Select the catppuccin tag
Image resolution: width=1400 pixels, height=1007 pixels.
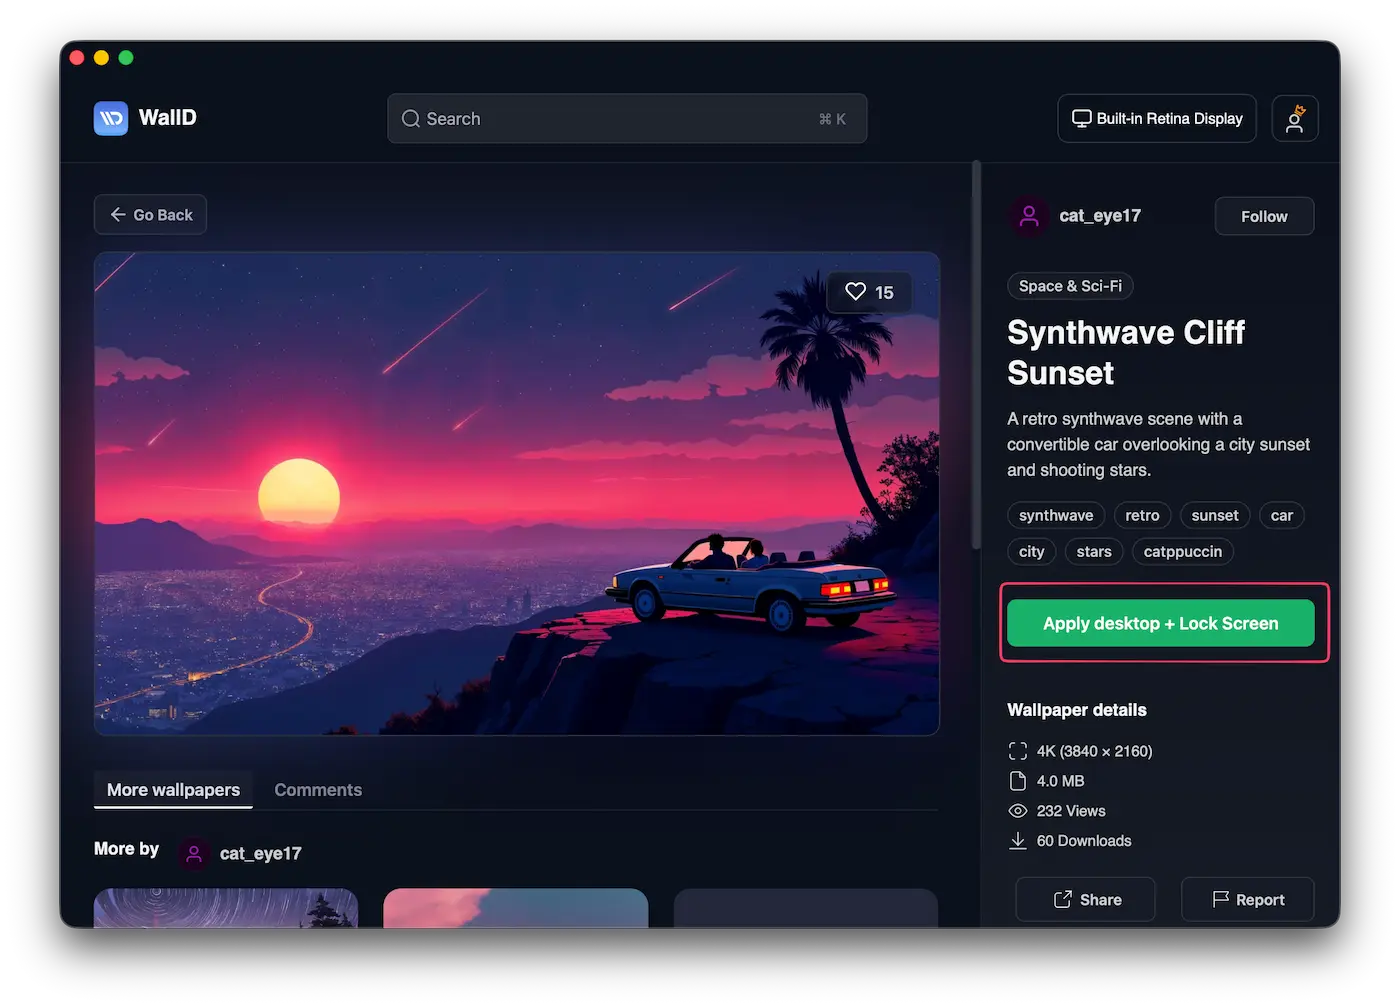point(1182,552)
